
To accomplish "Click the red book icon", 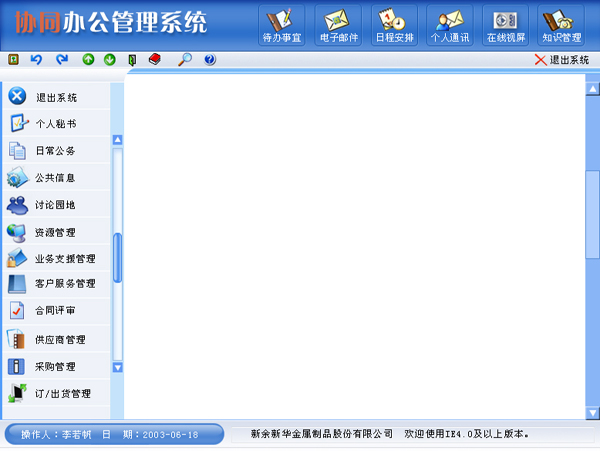I will pos(155,59).
